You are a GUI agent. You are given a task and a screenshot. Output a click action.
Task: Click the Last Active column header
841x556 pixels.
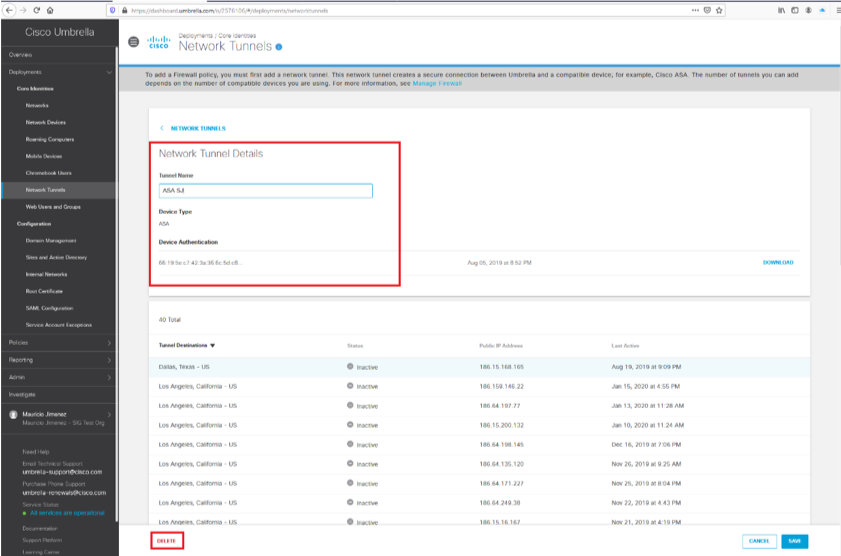(x=625, y=346)
